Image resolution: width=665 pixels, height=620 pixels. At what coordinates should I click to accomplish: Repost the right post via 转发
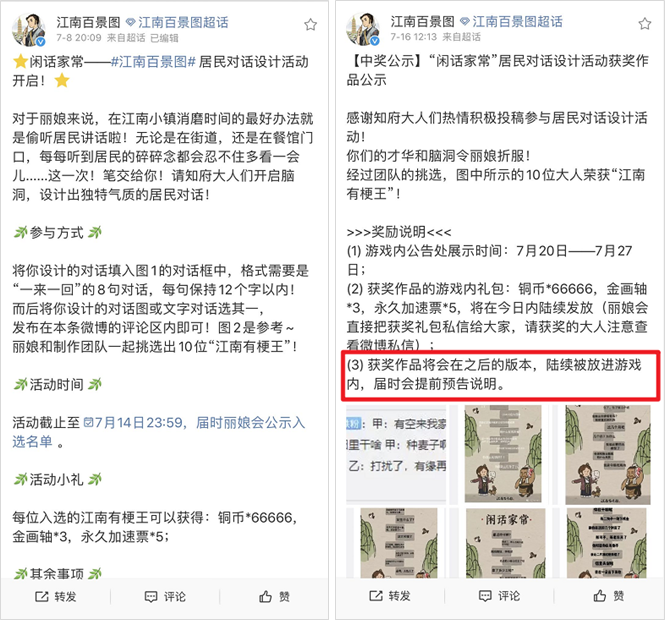tap(390, 596)
